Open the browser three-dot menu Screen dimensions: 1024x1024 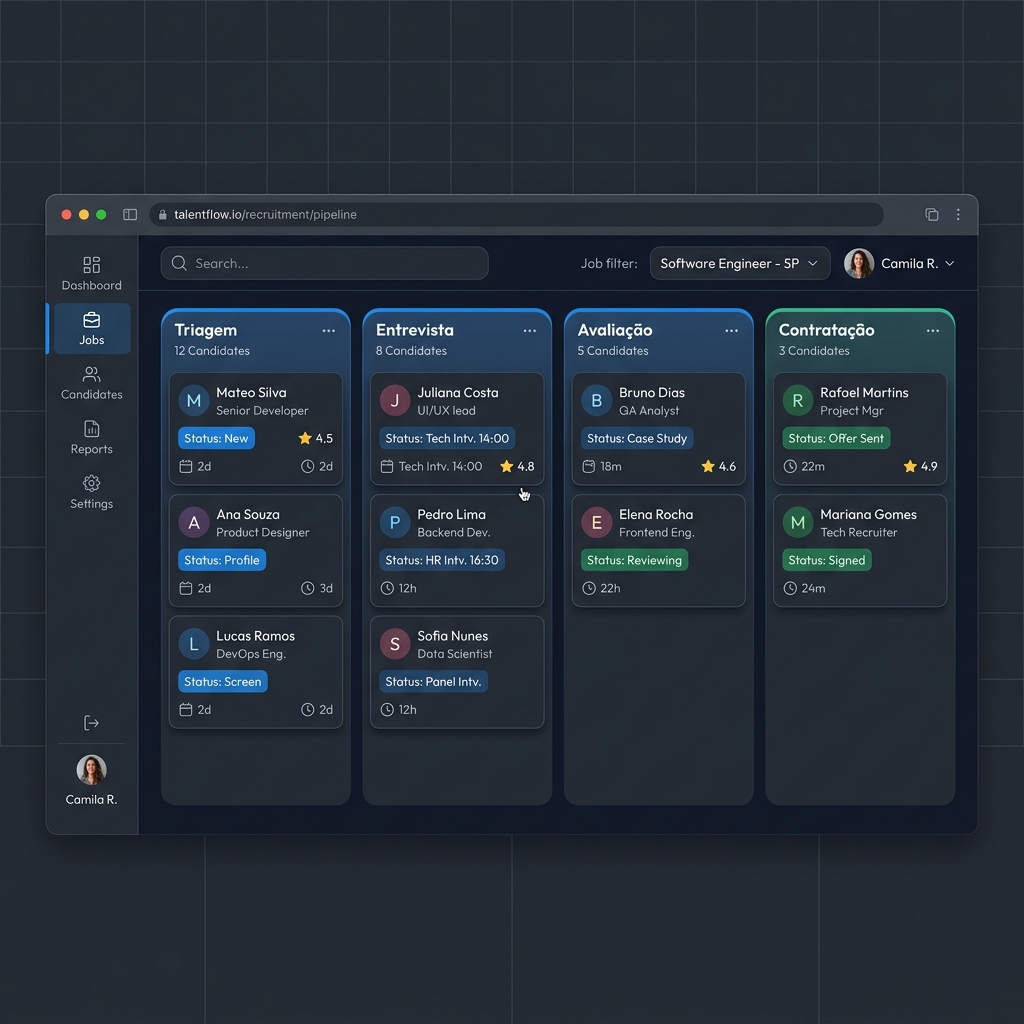(958, 214)
